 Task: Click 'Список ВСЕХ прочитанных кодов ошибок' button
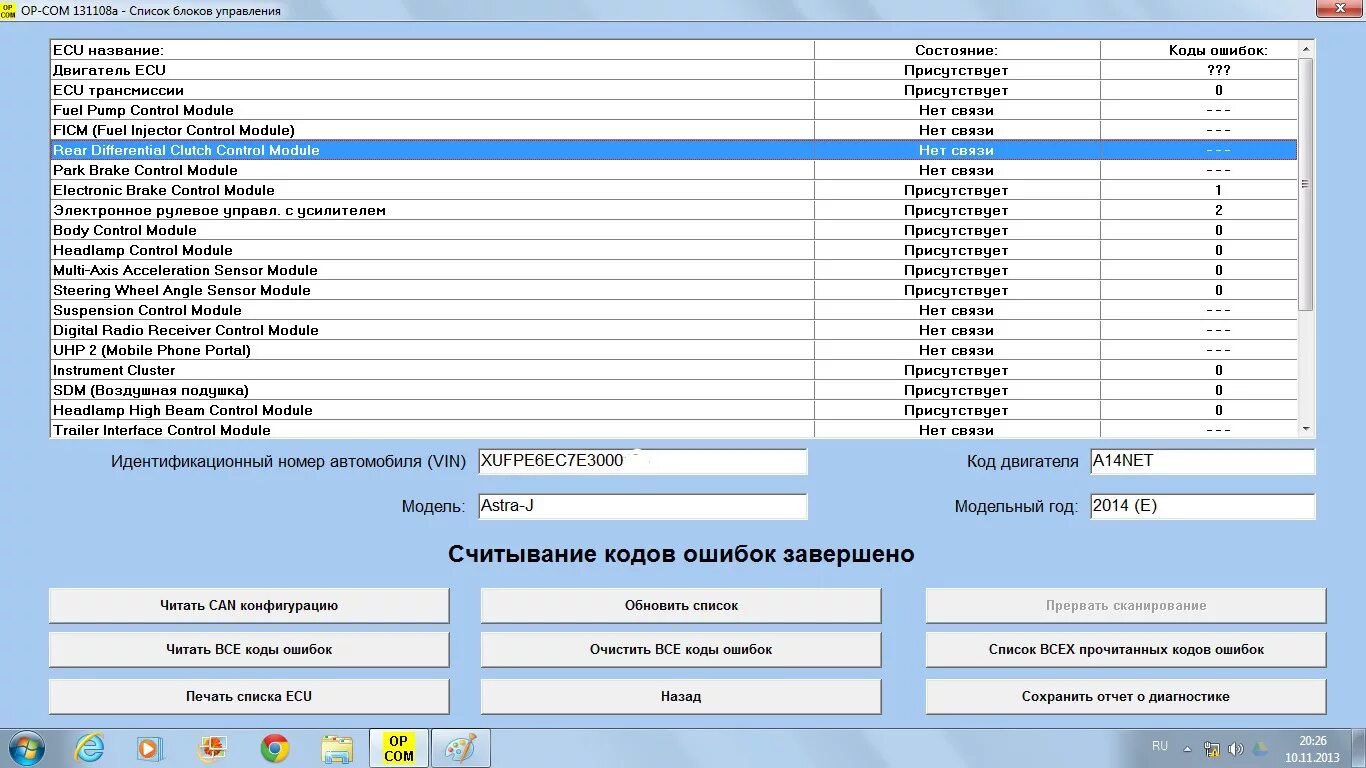1126,650
